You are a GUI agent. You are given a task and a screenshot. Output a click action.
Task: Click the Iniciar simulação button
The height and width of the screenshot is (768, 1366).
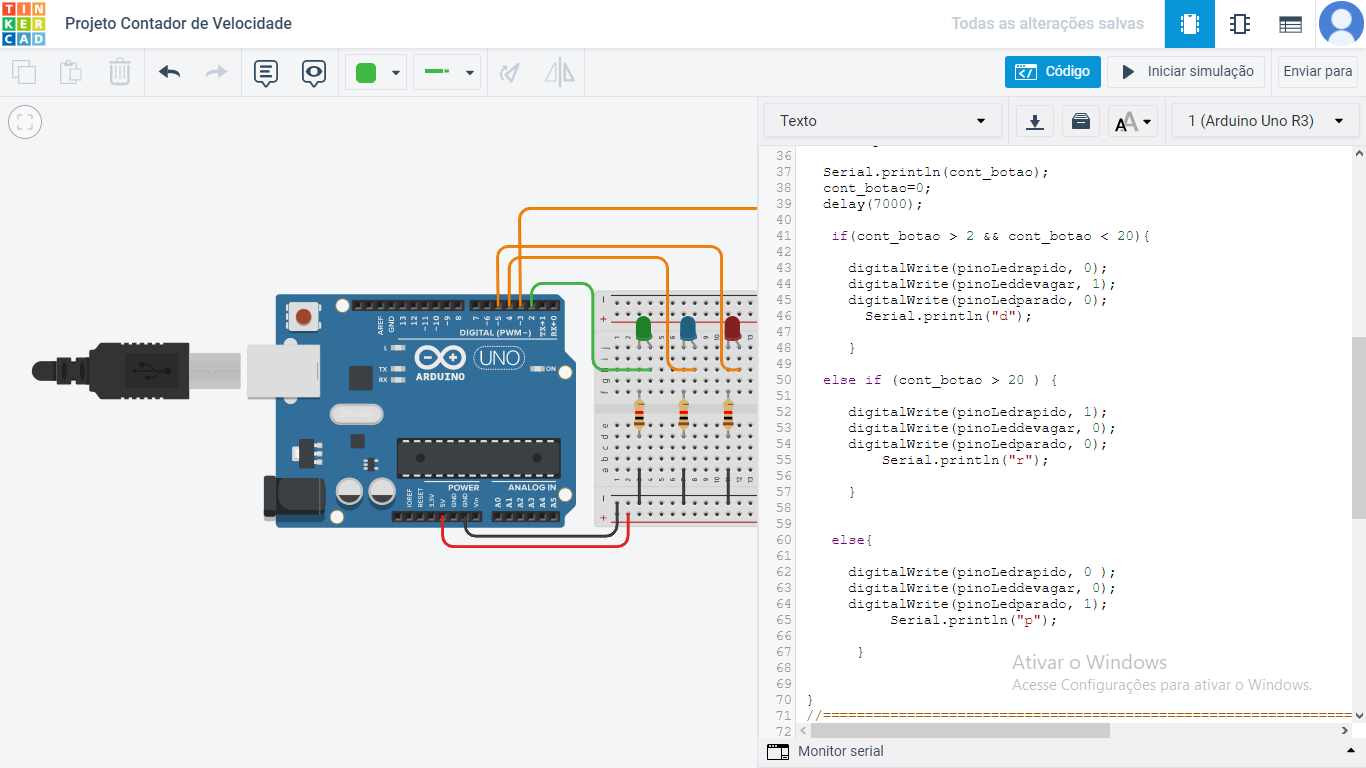[1186, 72]
